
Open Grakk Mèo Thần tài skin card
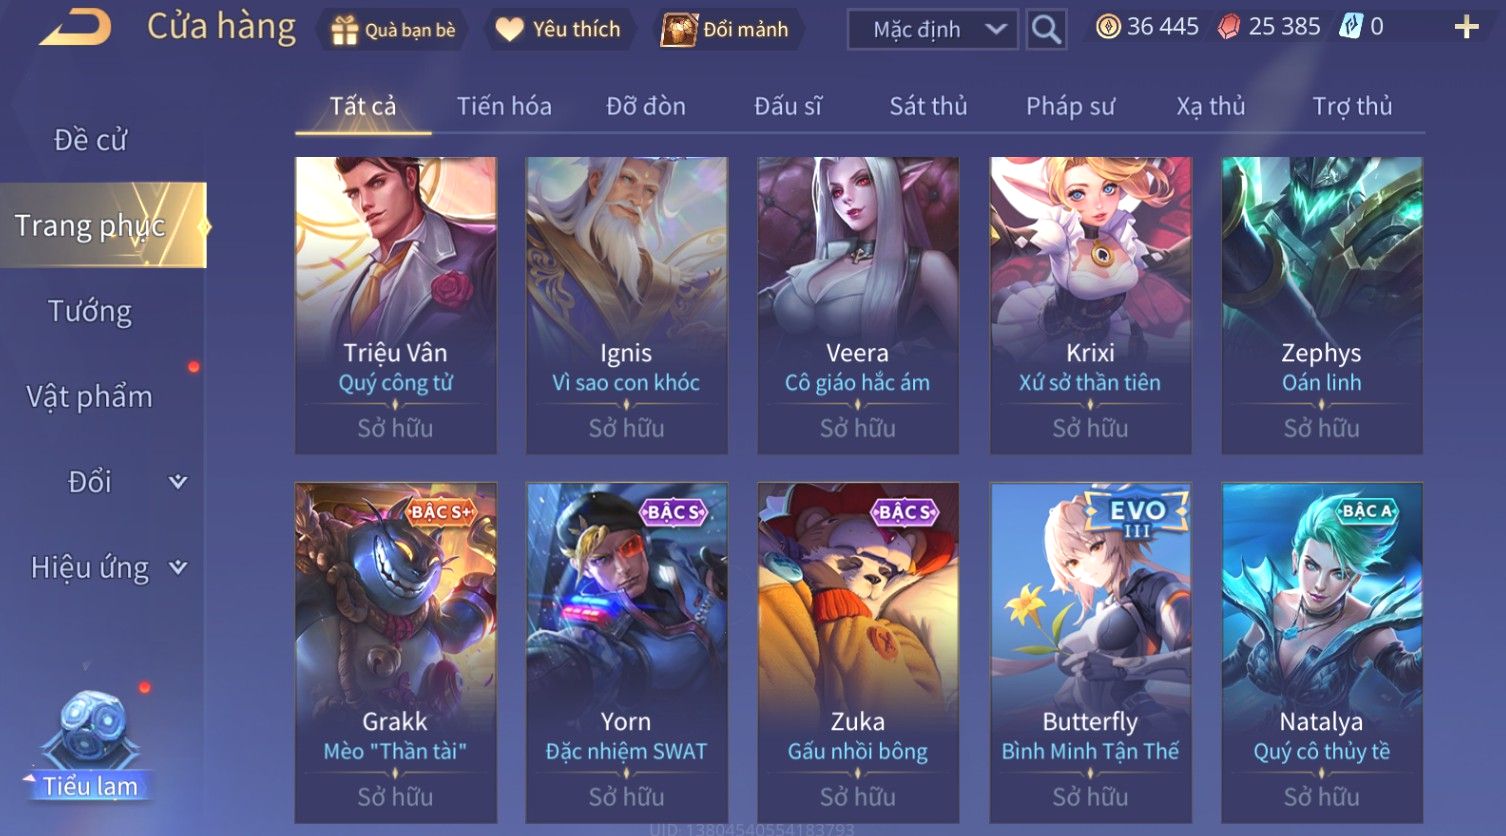(x=396, y=653)
